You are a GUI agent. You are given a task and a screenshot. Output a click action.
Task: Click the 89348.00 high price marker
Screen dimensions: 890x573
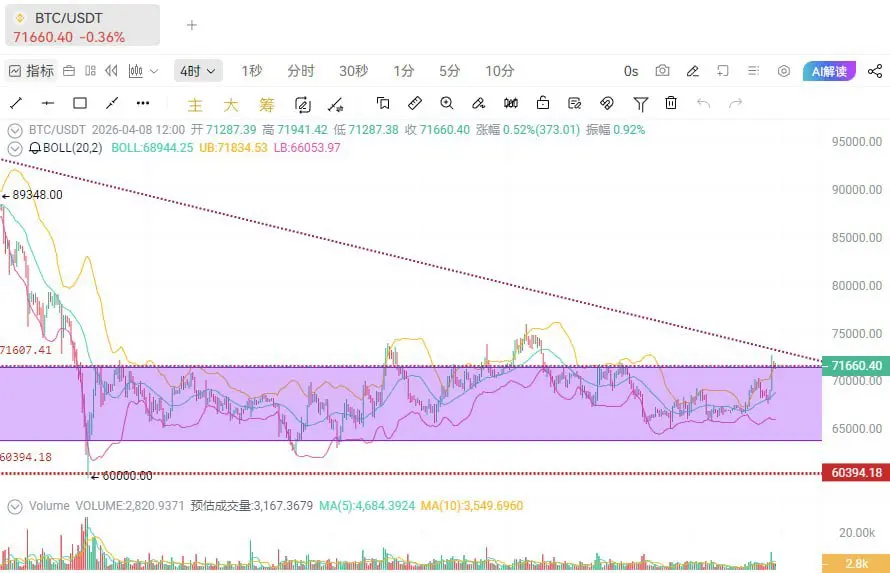tap(33, 195)
